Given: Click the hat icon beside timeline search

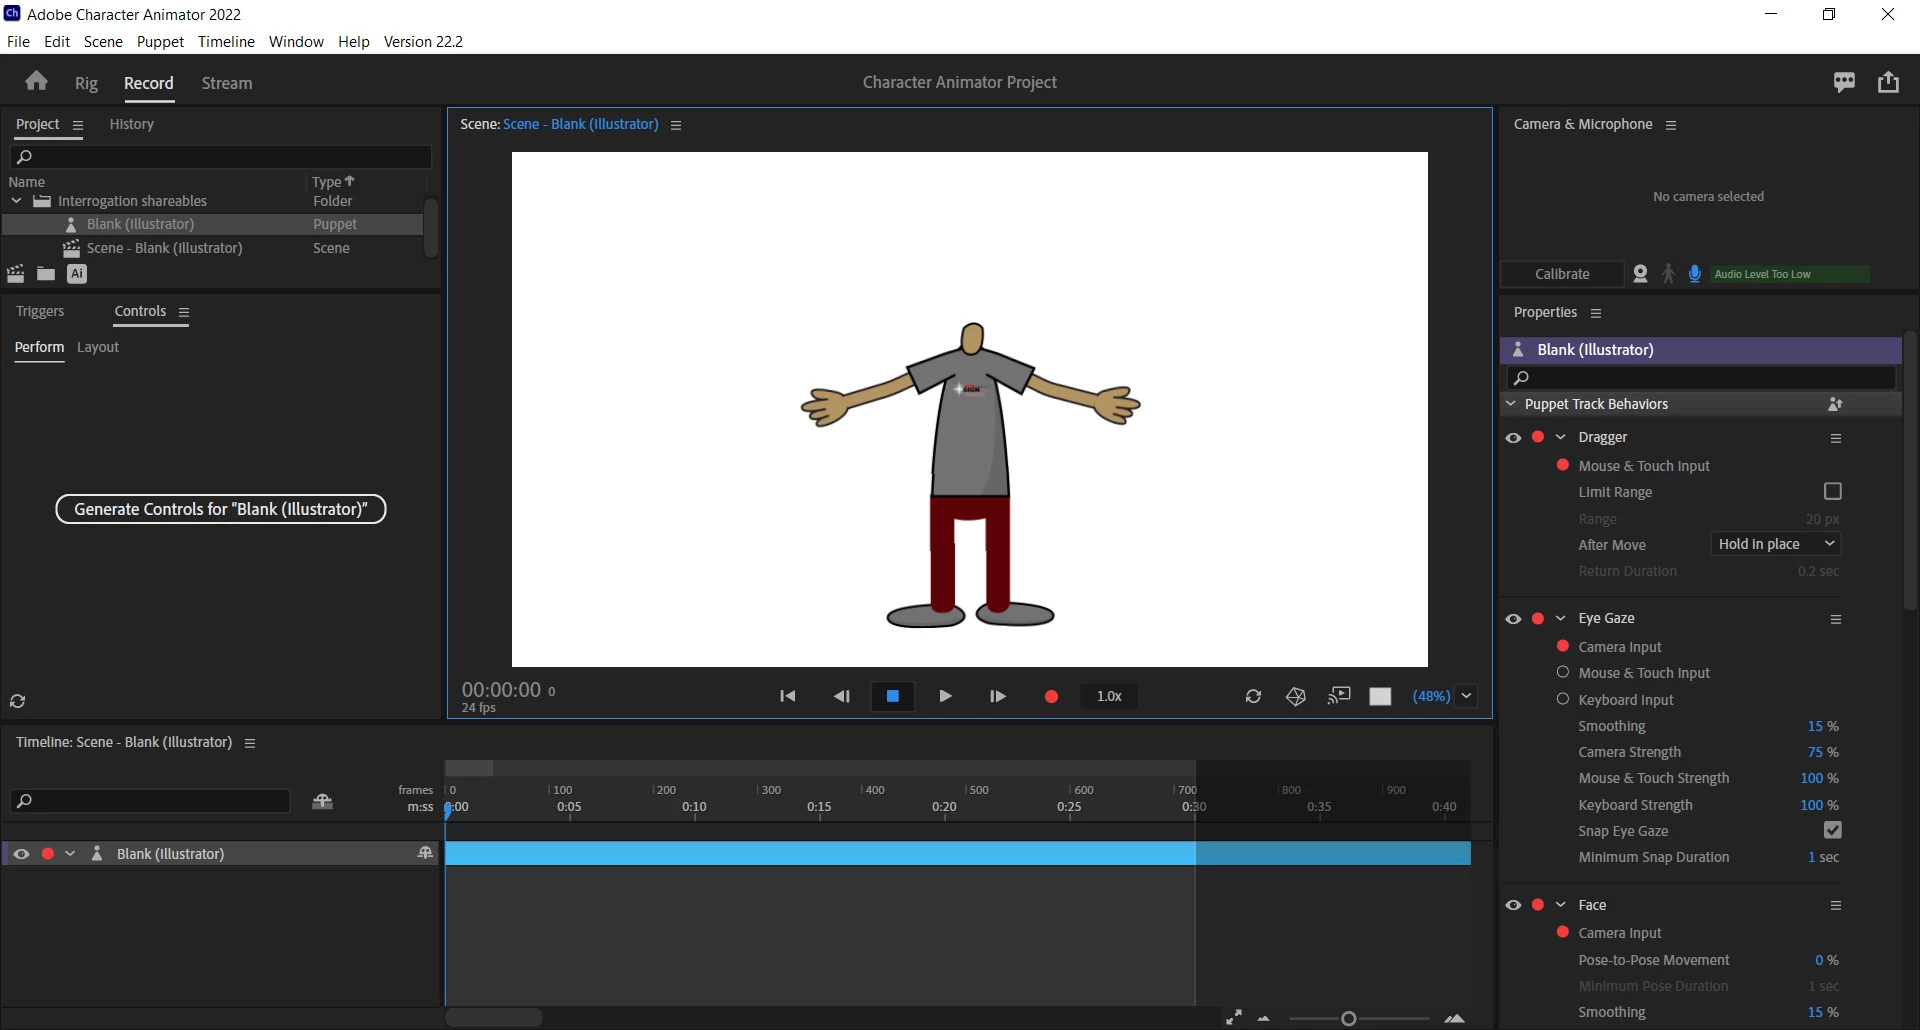Looking at the screenshot, I should 322,801.
